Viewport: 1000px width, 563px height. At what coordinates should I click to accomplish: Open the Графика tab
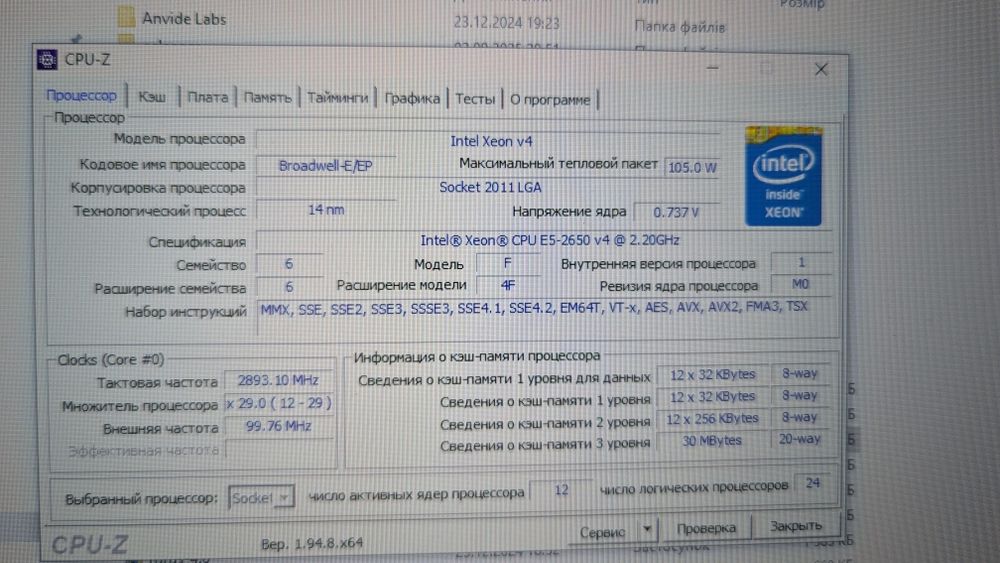(412, 99)
